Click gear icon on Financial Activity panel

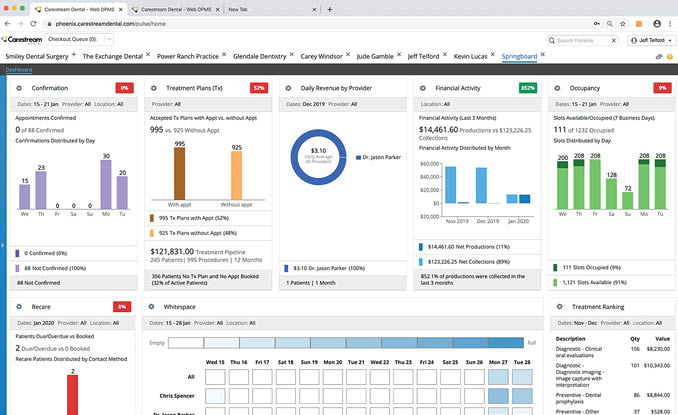pos(422,88)
